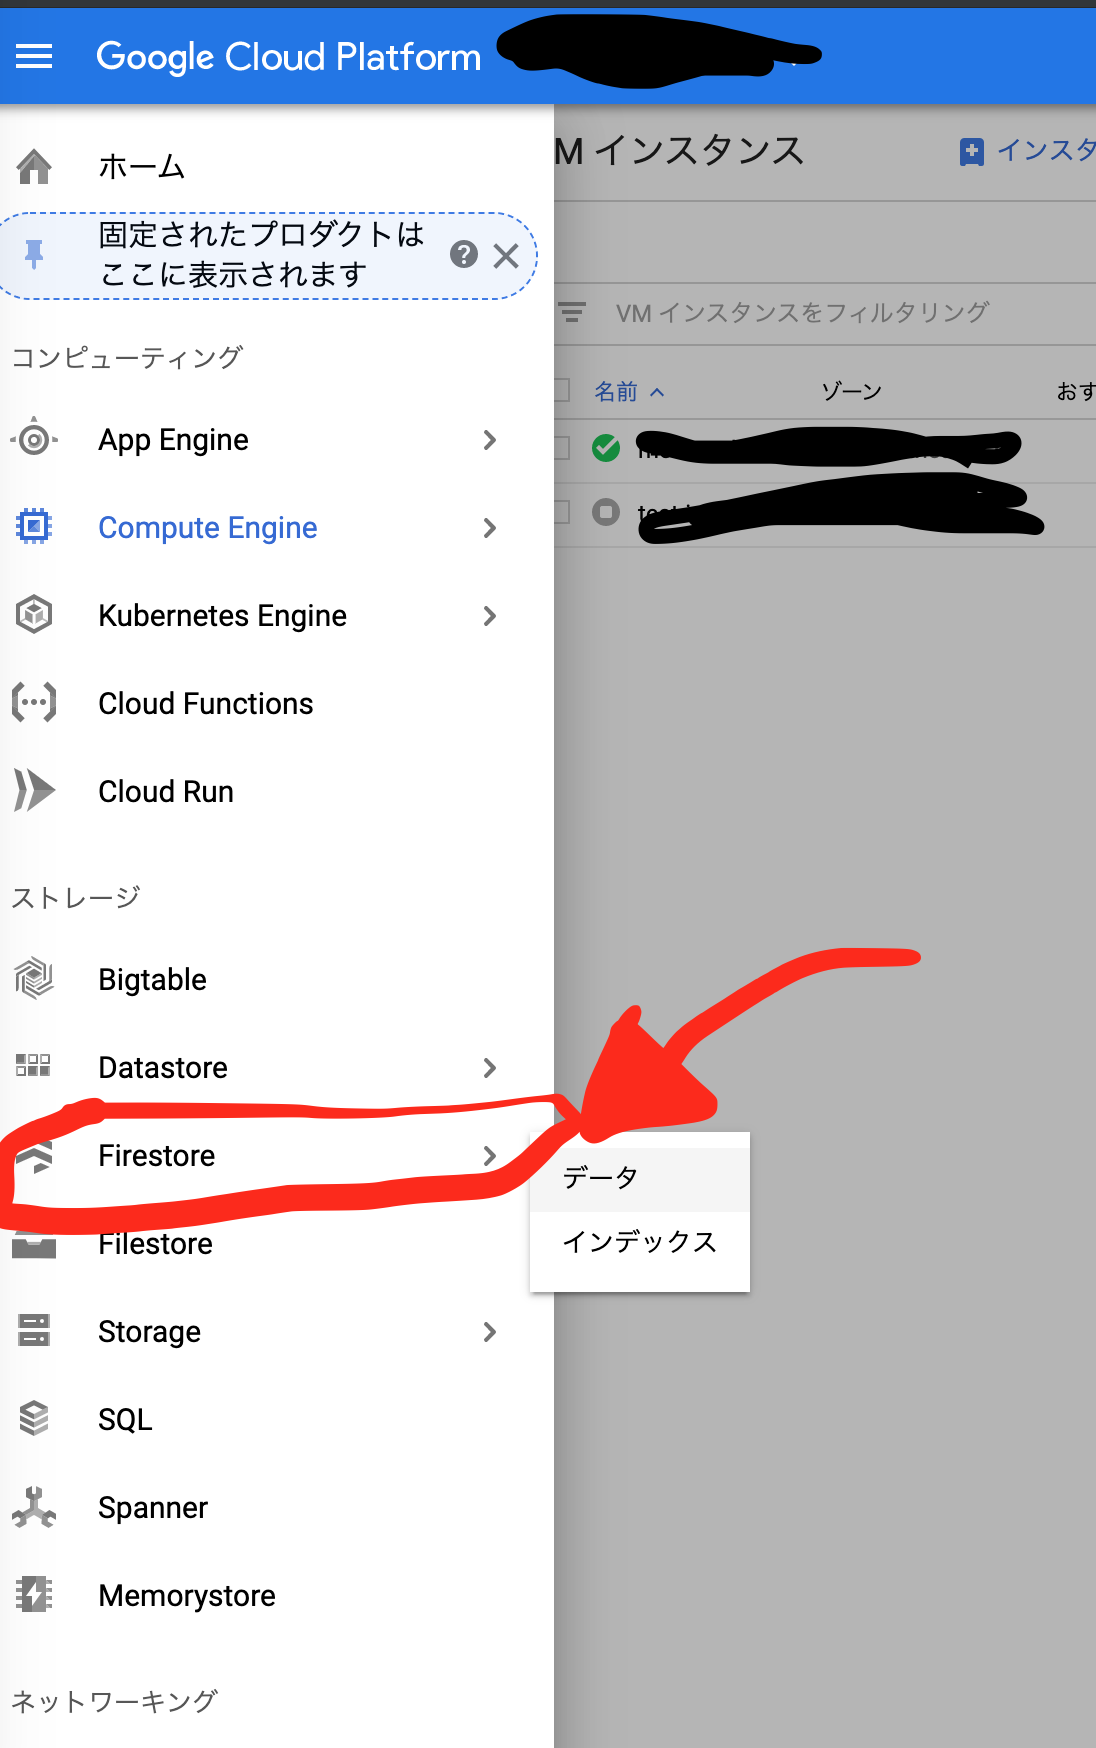Expand App Engine submenu arrow
The height and width of the screenshot is (1748, 1096).
[489, 440]
